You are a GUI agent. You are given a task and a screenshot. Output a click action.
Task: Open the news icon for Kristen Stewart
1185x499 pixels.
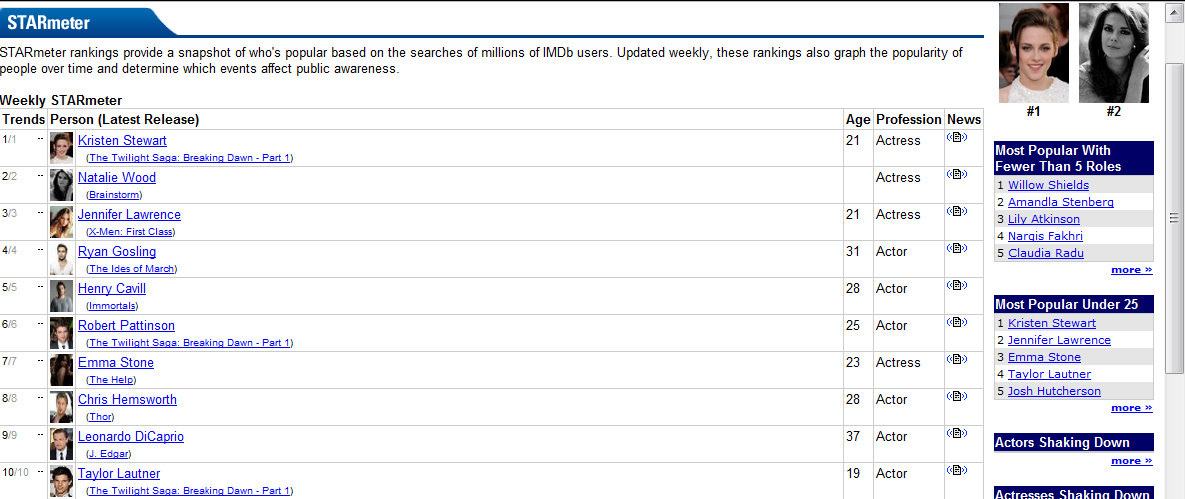(957, 137)
